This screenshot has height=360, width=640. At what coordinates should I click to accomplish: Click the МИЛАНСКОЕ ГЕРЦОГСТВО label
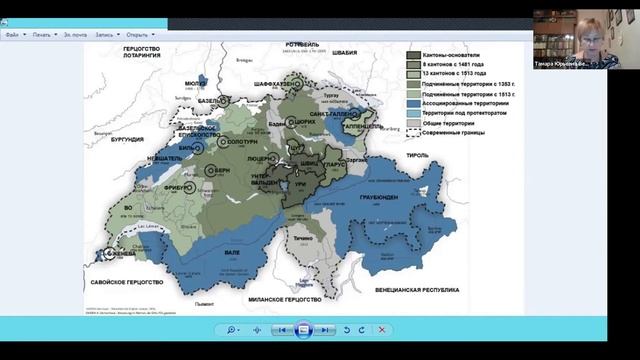click(x=285, y=300)
